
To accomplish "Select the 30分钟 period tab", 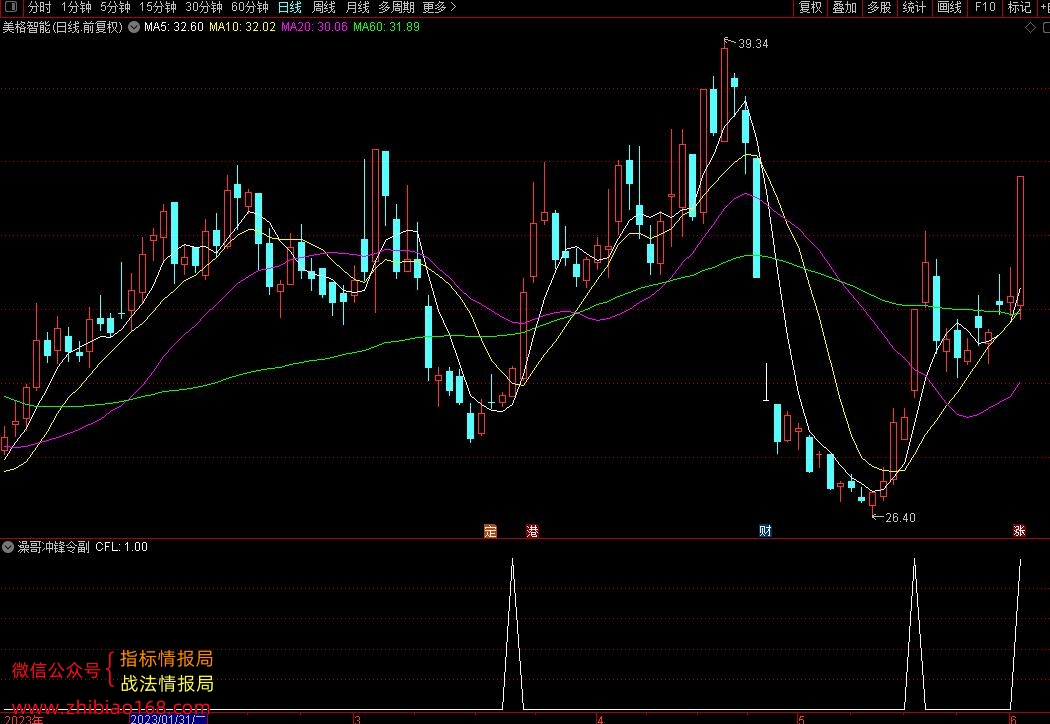I will (204, 7).
